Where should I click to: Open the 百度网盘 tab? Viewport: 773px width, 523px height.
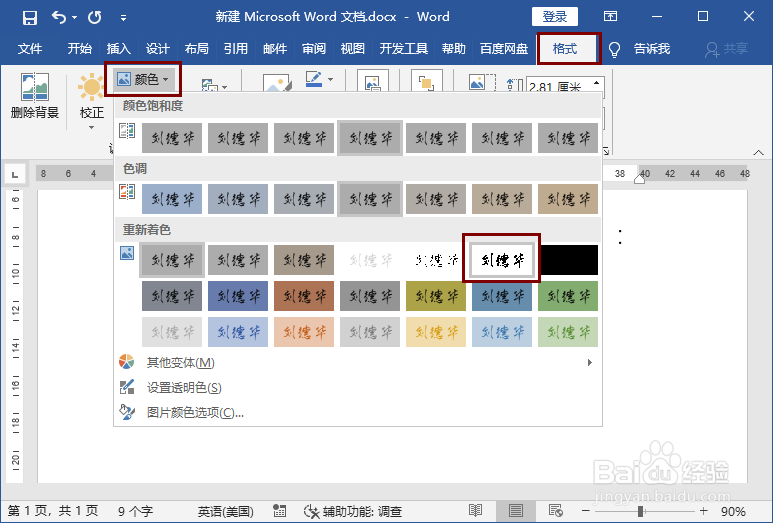point(504,49)
